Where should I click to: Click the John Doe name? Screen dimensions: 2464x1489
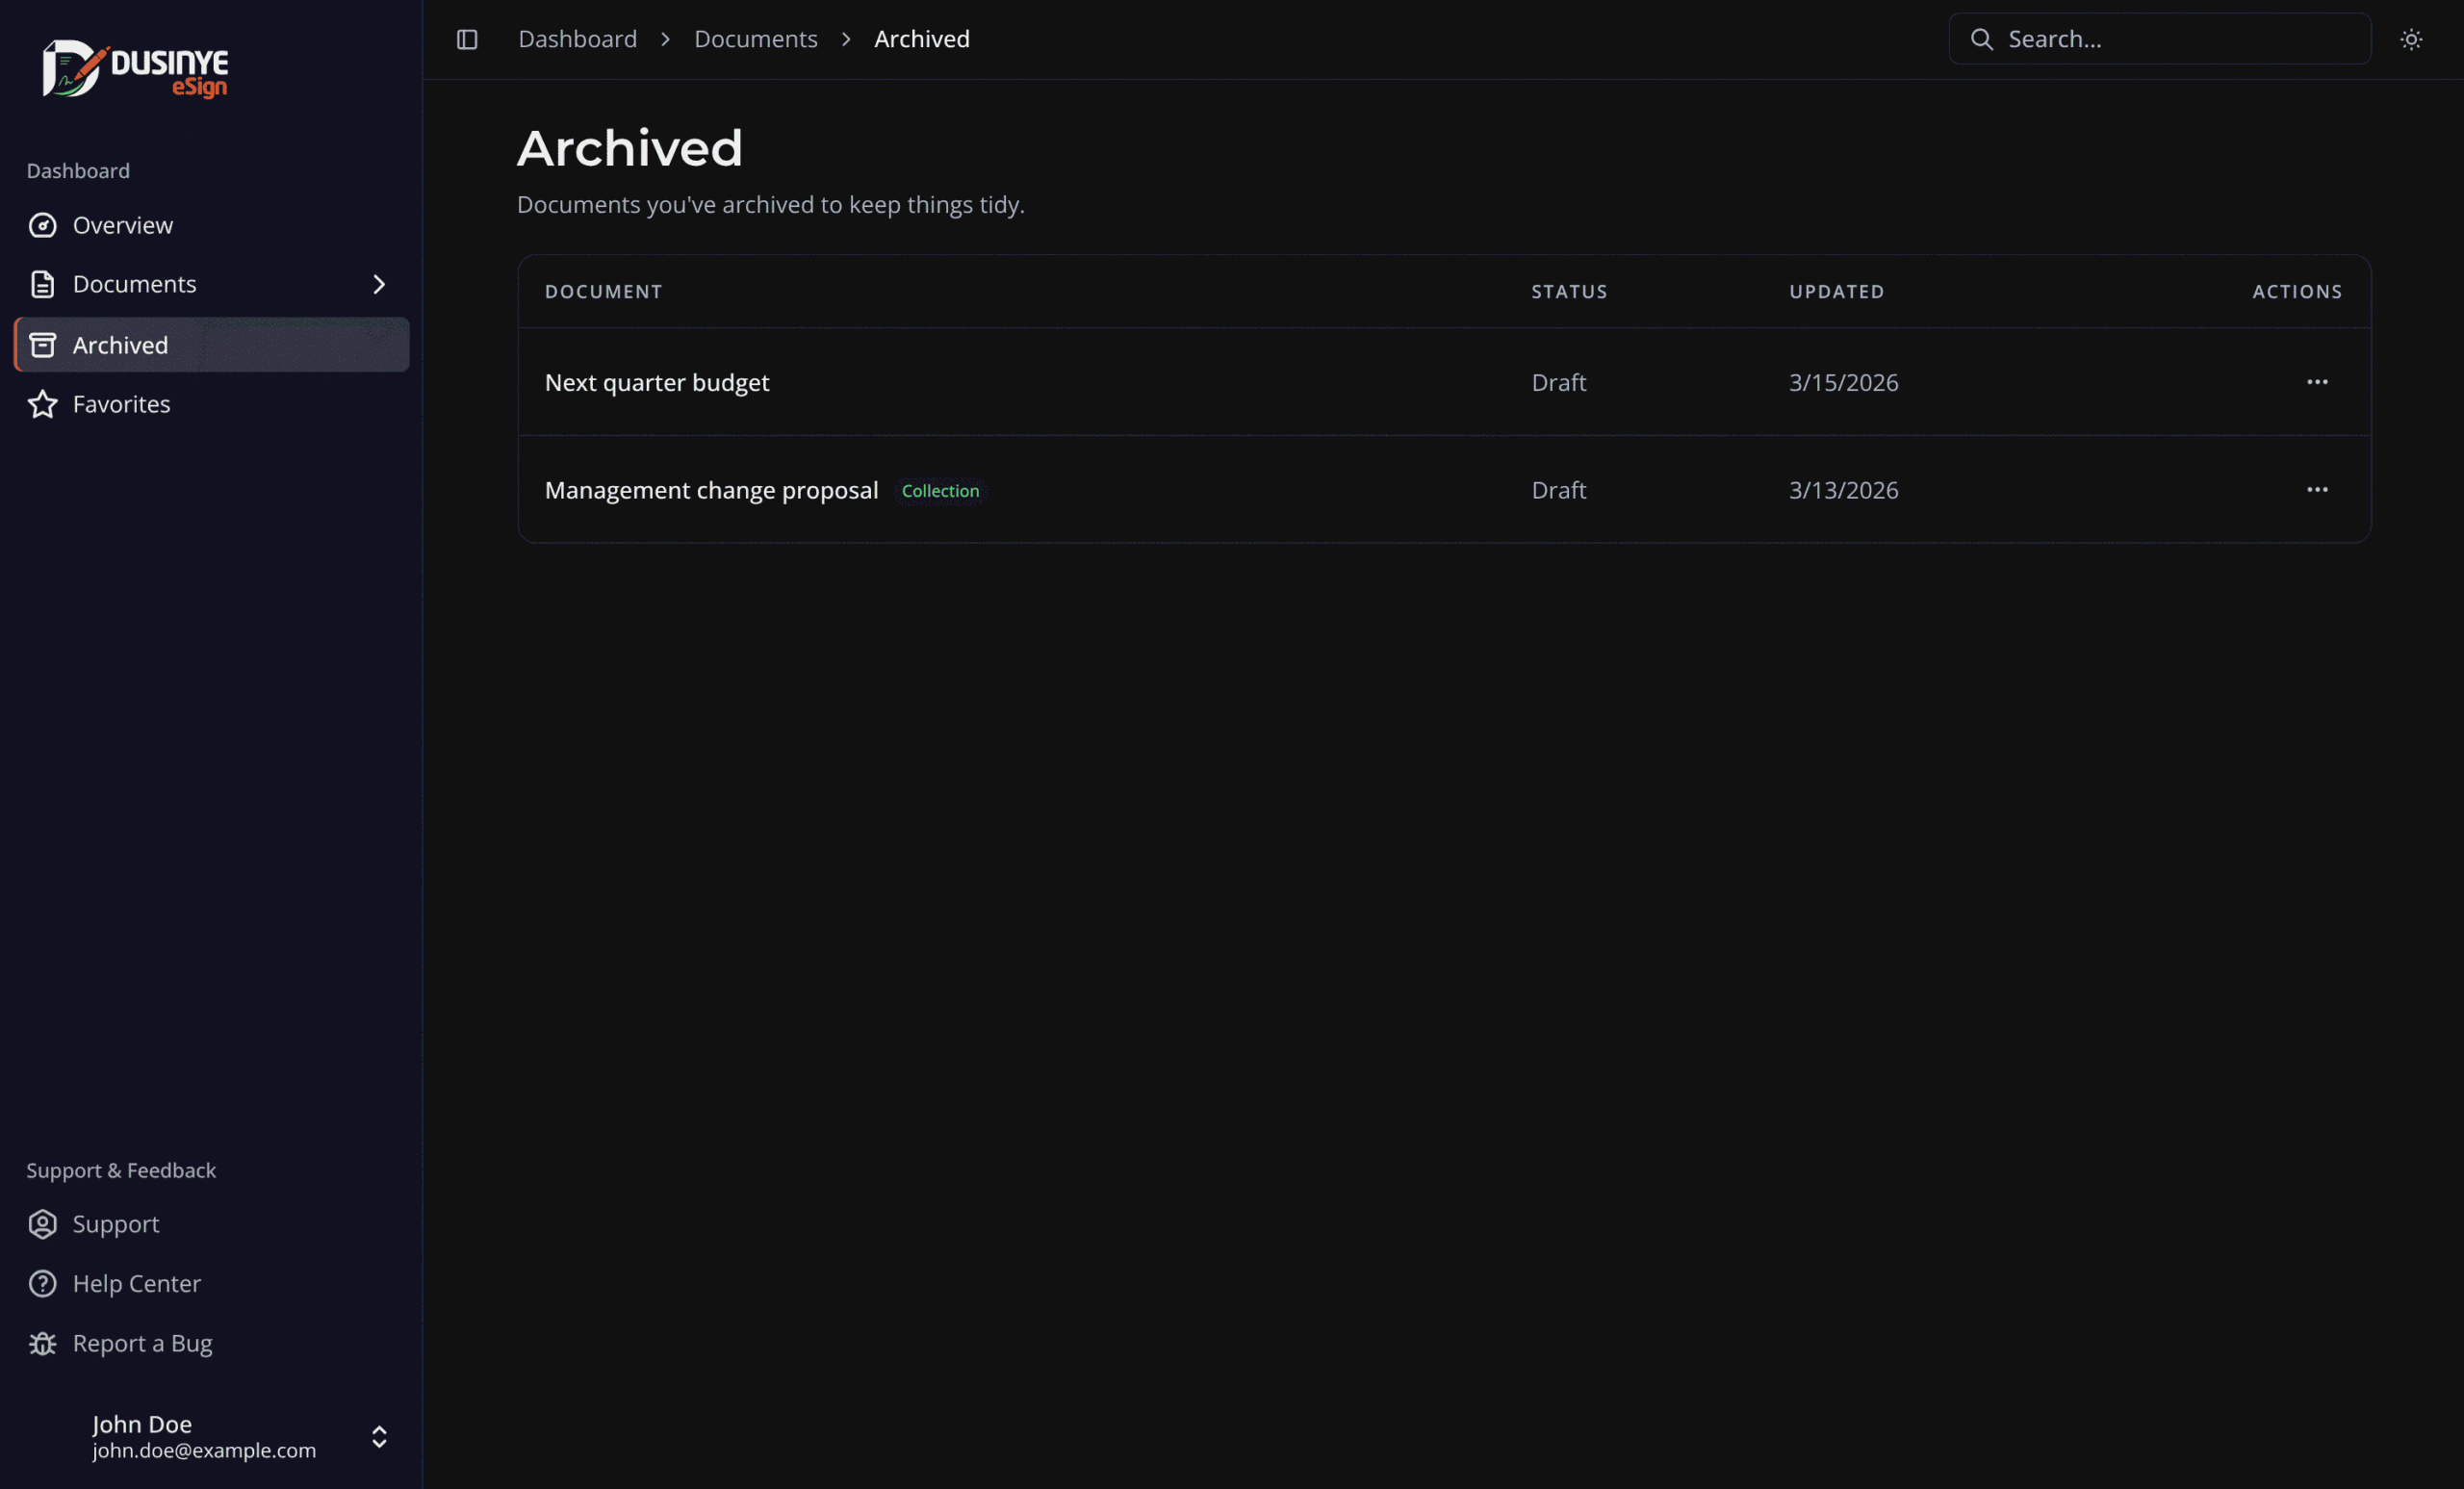[142, 1424]
